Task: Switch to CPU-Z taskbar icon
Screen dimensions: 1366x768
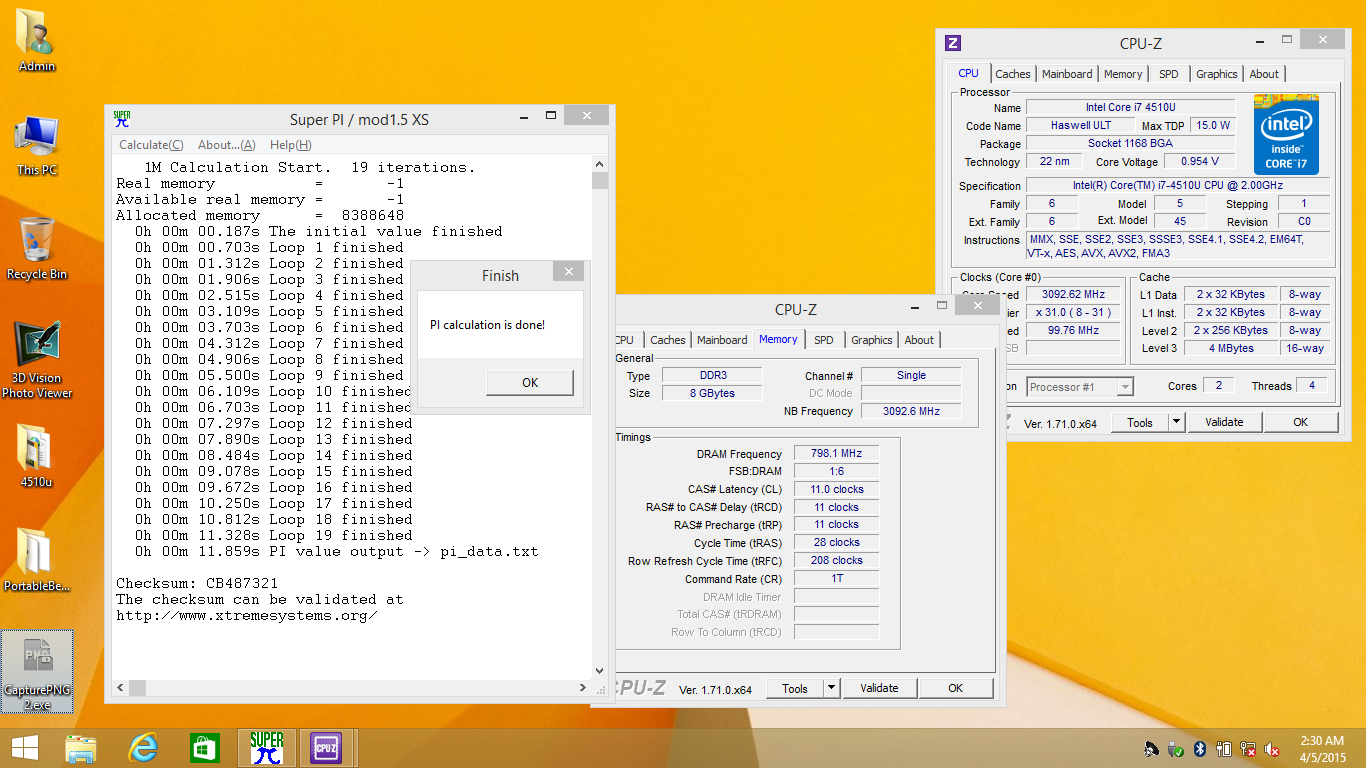Action: [327, 748]
